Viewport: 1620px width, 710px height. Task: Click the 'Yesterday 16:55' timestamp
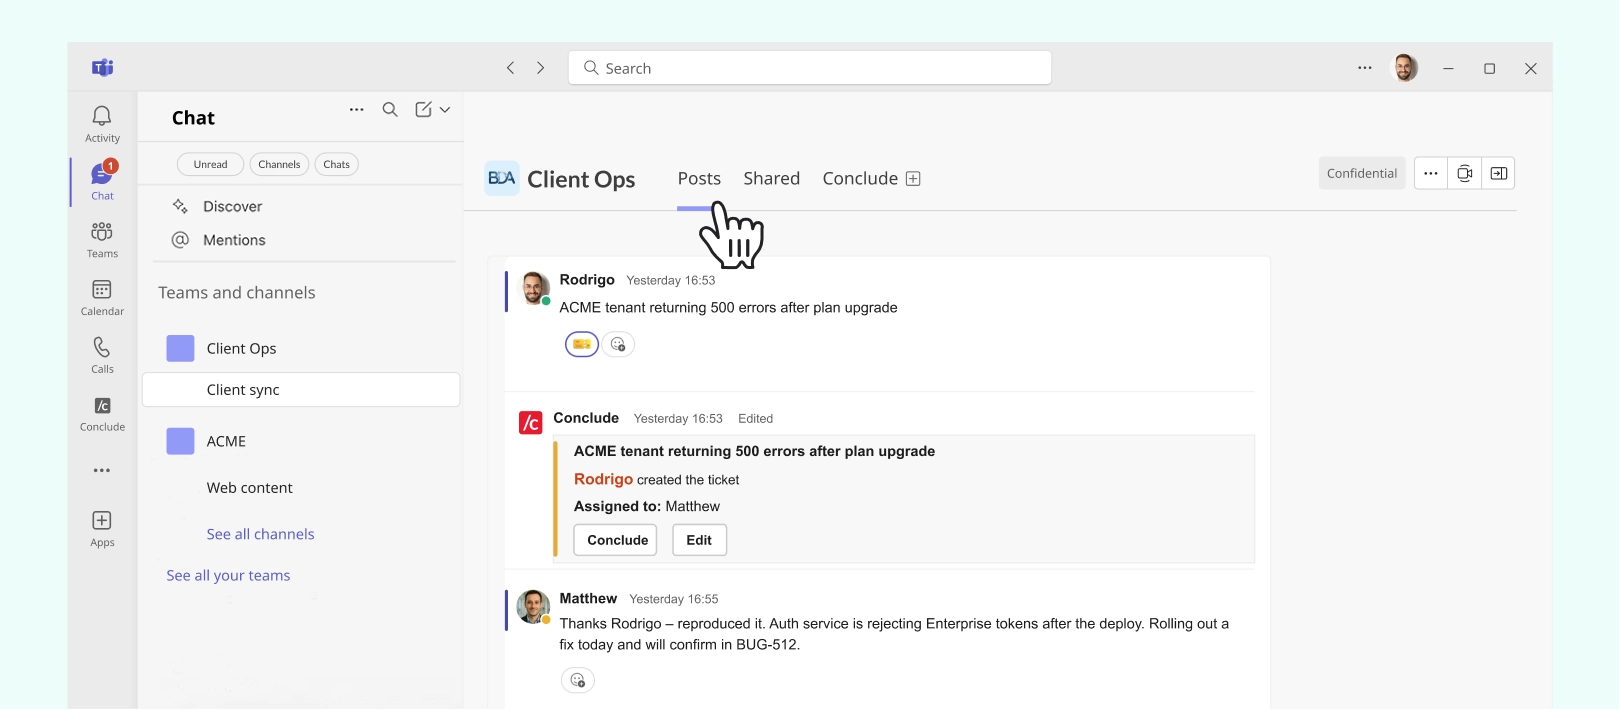674,599
